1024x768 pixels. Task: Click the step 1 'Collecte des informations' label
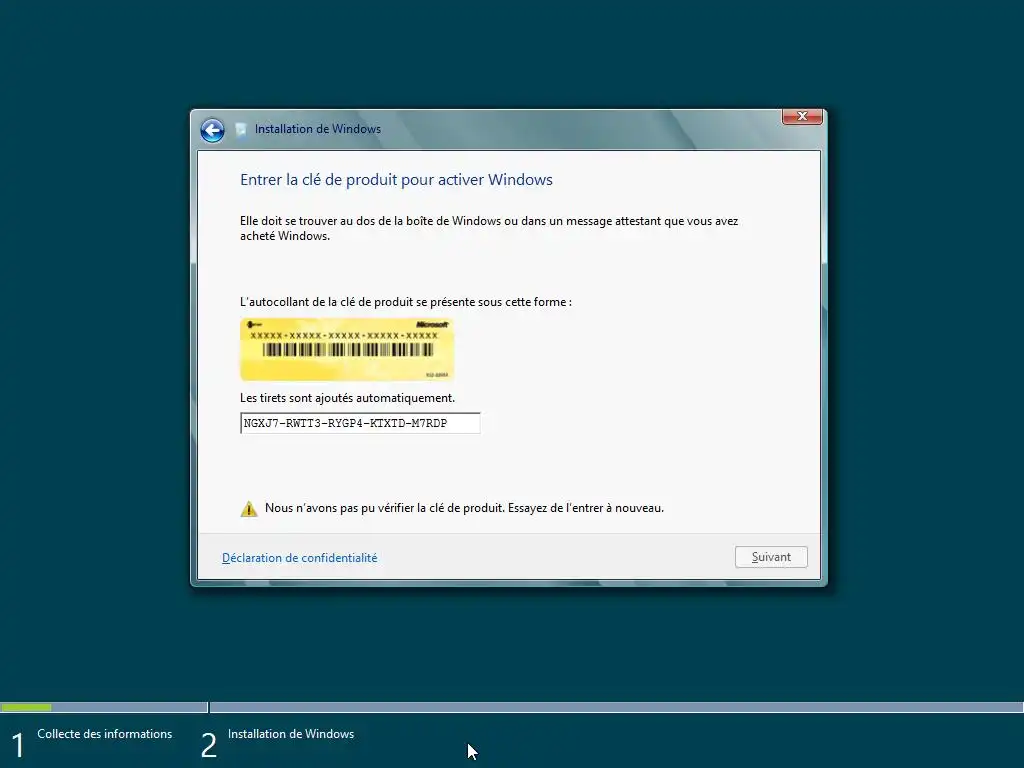(104, 734)
